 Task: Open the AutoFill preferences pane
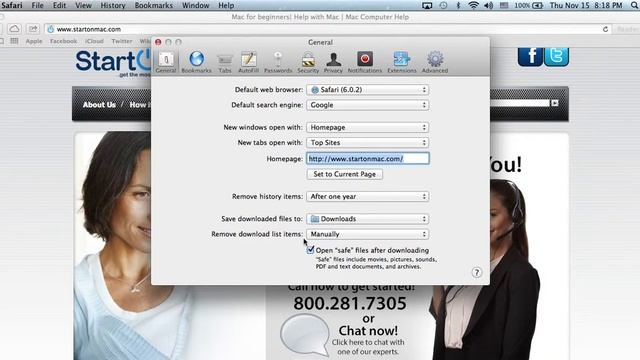(248, 62)
